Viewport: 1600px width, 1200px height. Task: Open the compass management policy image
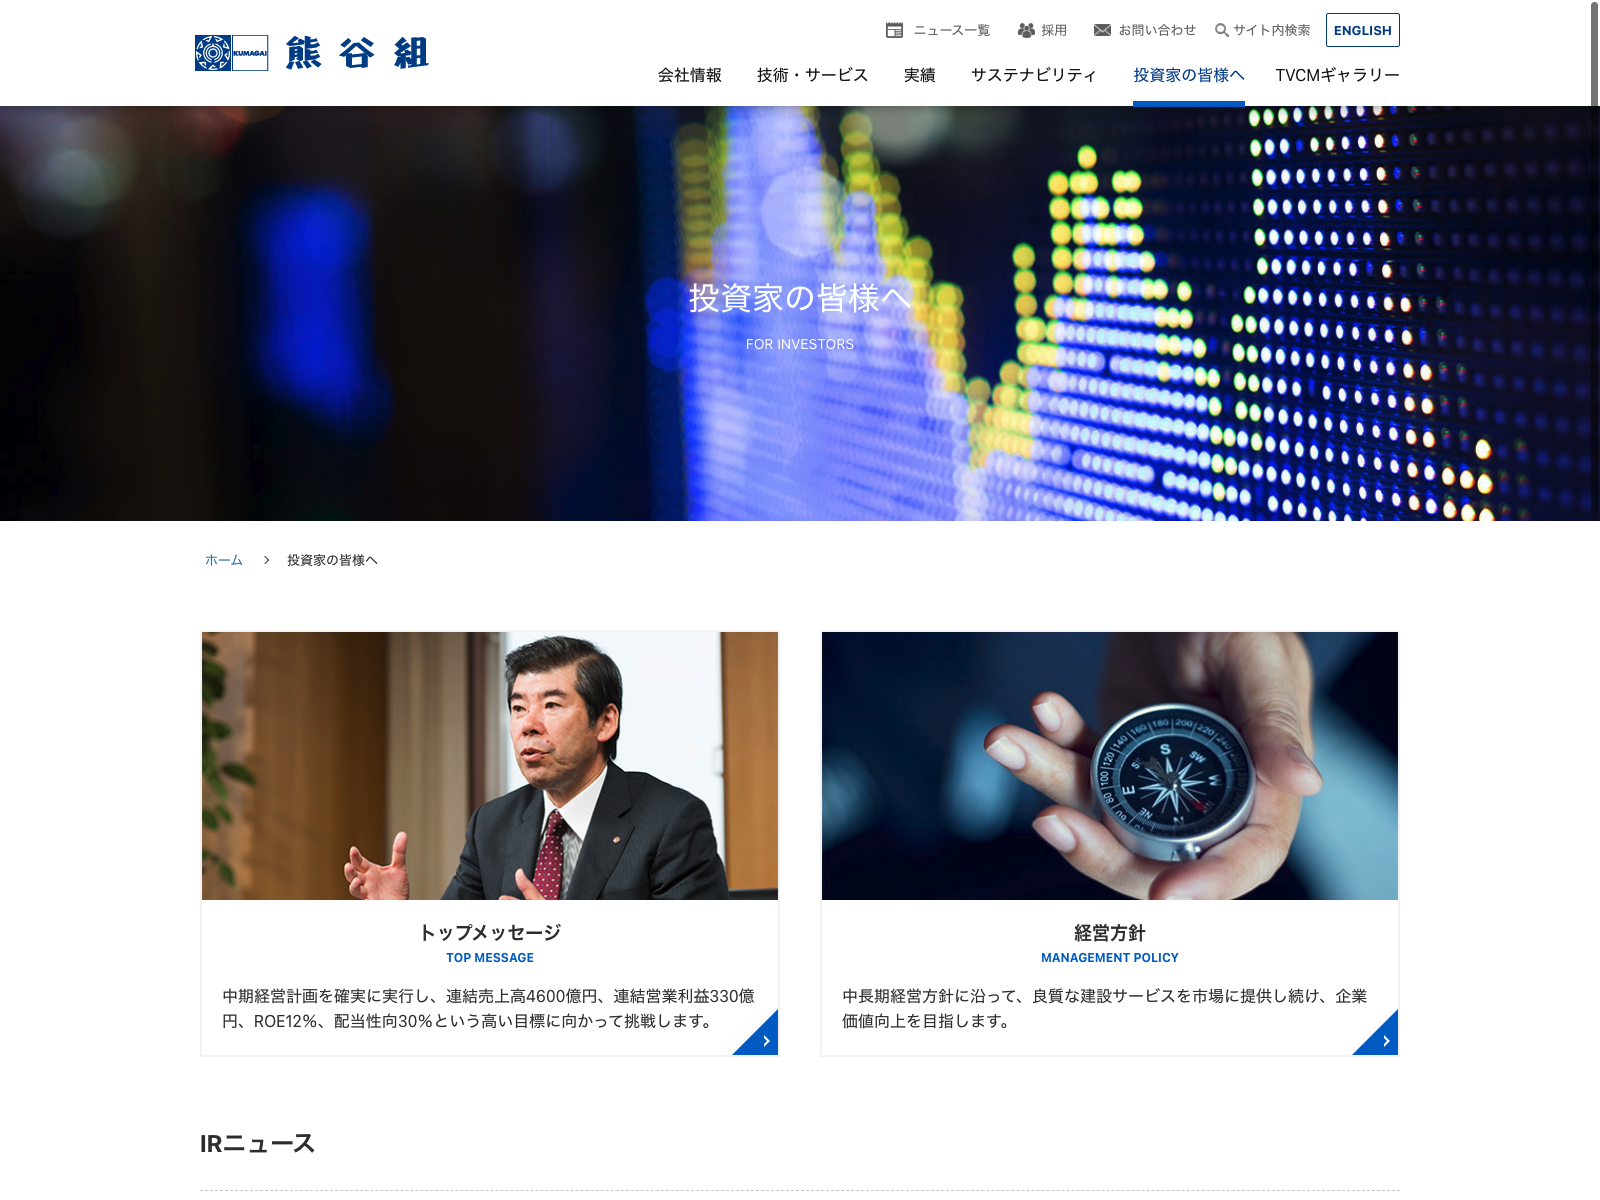pos(1109,765)
